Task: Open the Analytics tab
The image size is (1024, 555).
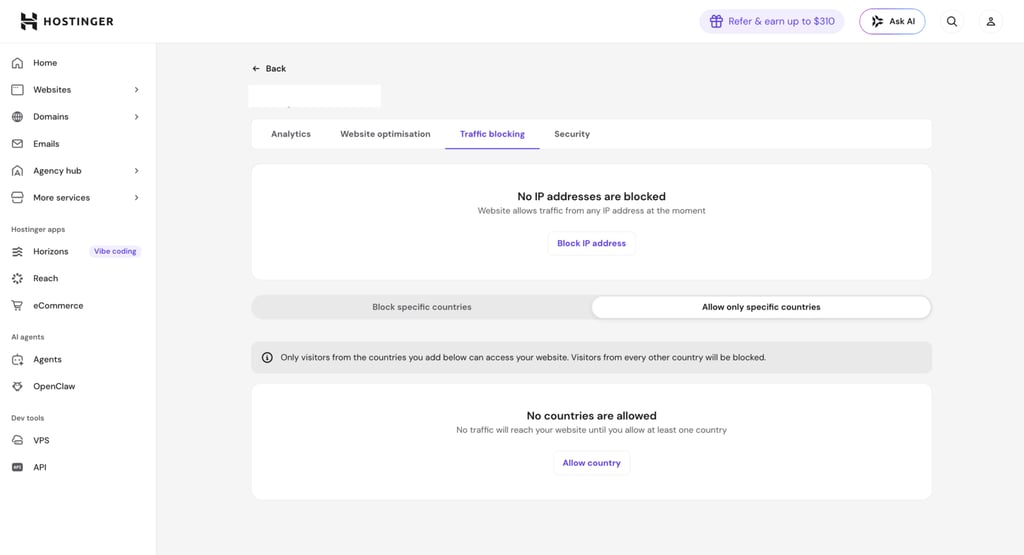Action: coord(291,134)
